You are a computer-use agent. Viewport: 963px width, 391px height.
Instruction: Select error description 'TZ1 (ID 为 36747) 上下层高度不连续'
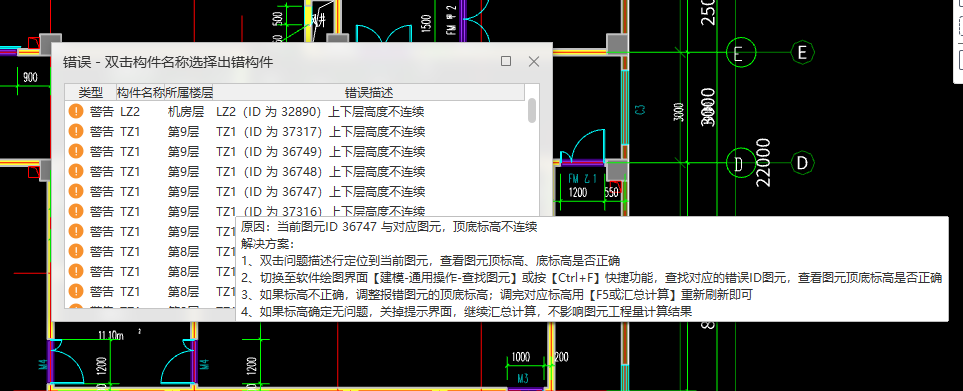coord(320,192)
